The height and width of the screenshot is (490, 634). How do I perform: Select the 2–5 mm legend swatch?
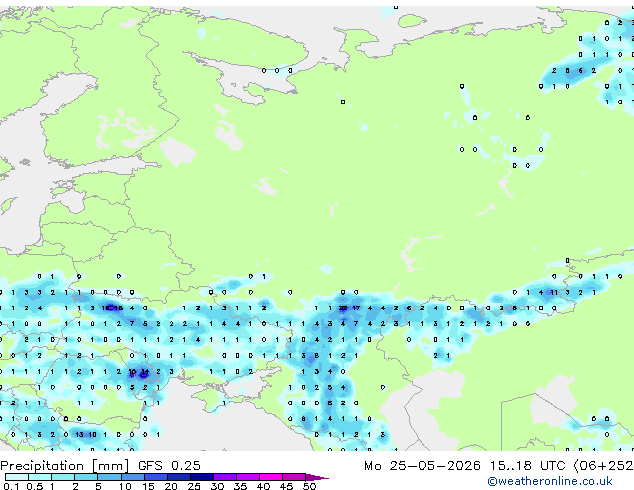click(x=86, y=477)
